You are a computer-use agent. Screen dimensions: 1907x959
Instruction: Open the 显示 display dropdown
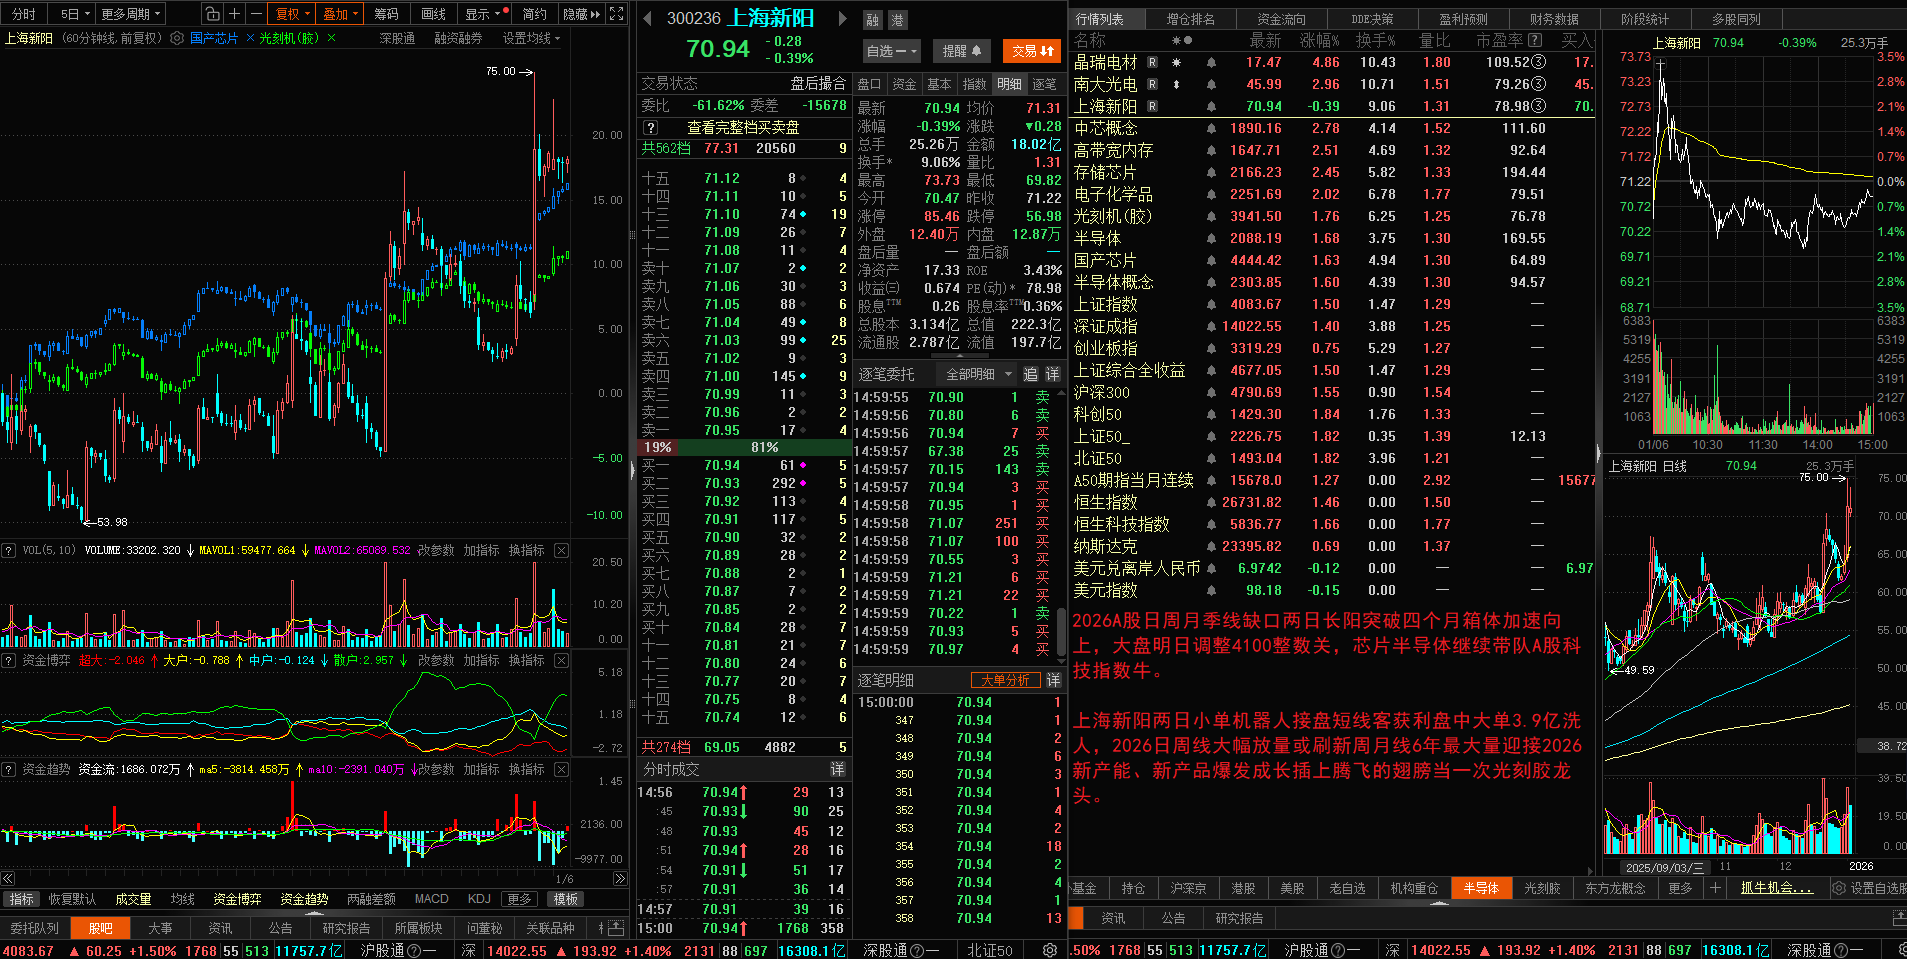[484, 14]
